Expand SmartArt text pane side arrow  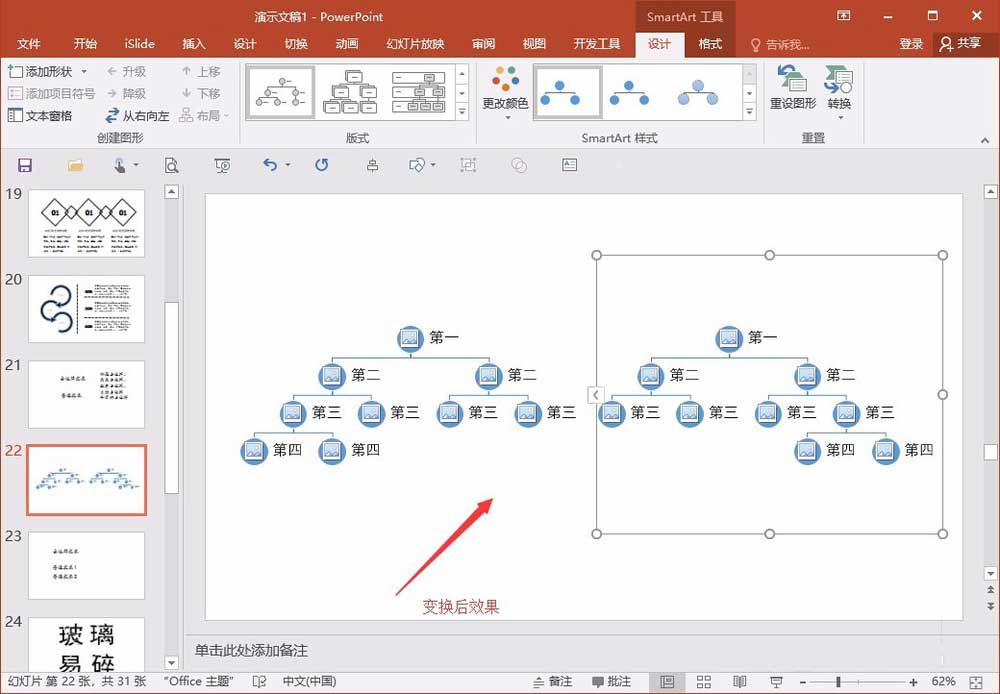(595, 395)
